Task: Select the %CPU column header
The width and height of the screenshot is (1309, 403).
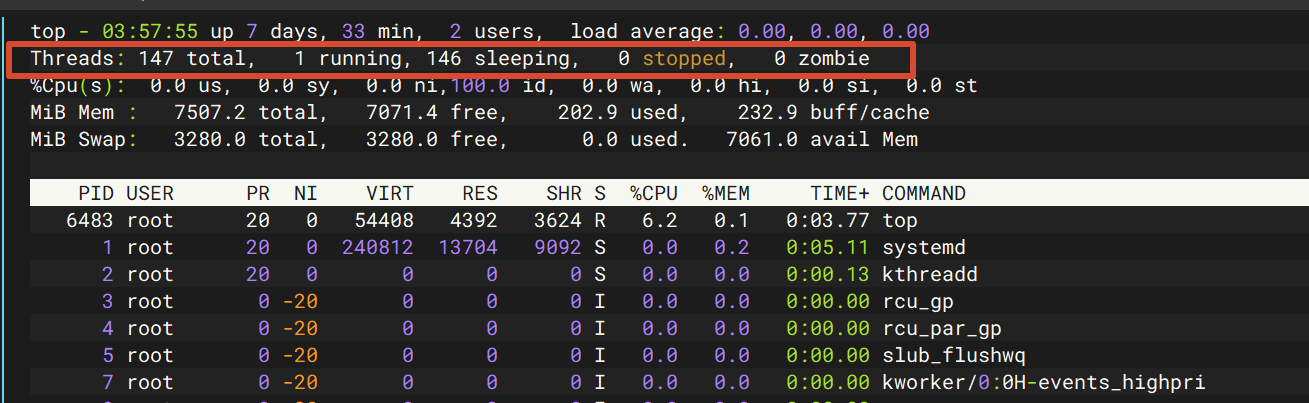Action: click(654, 194)
